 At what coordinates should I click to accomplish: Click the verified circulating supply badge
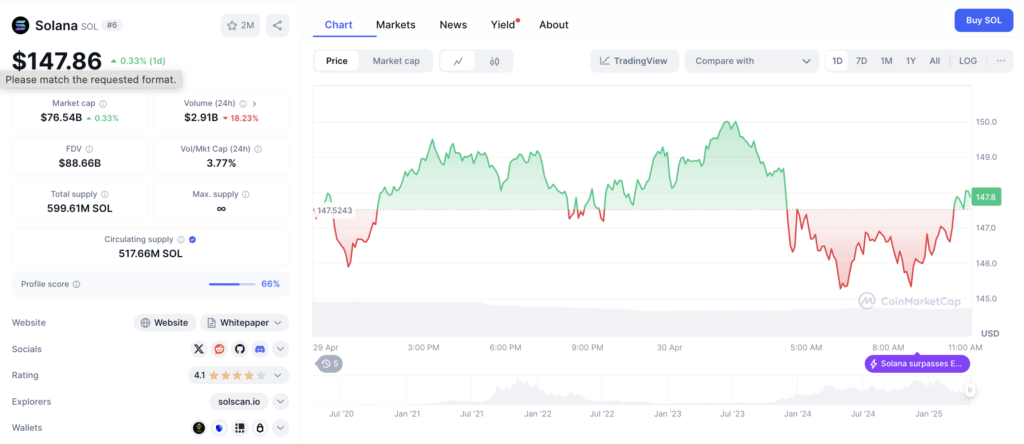(x=192, y=240)
